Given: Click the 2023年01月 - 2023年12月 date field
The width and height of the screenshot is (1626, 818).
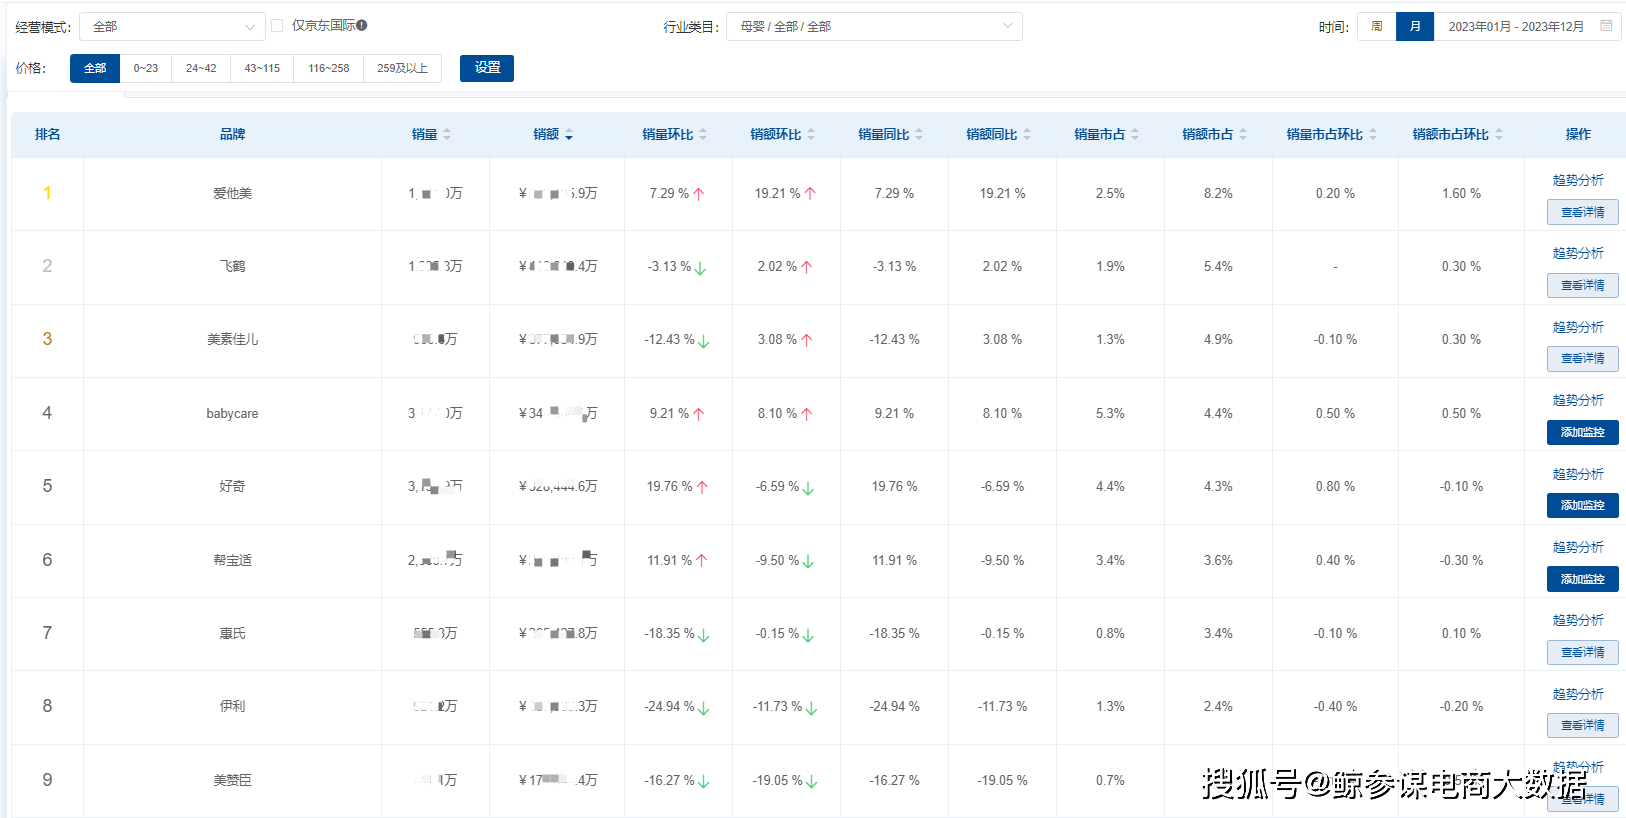Looking at the screenshot, I should (x=1527, y=26).
